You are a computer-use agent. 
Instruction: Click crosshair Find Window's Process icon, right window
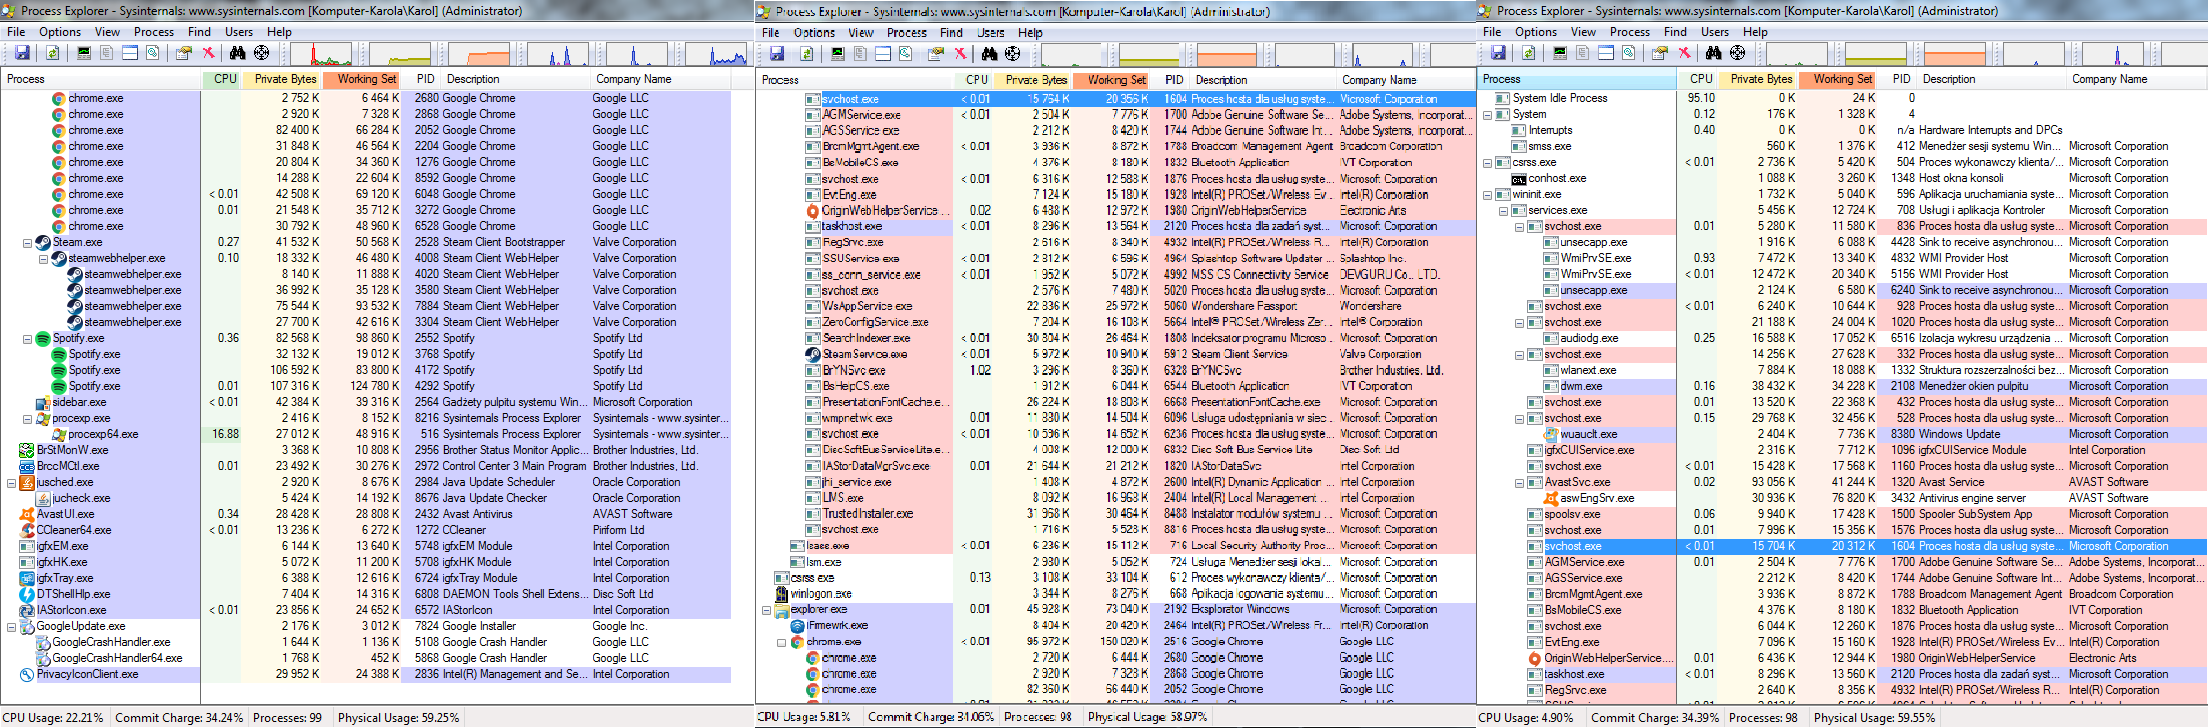pyautogui.click(x=1737, y=53)
